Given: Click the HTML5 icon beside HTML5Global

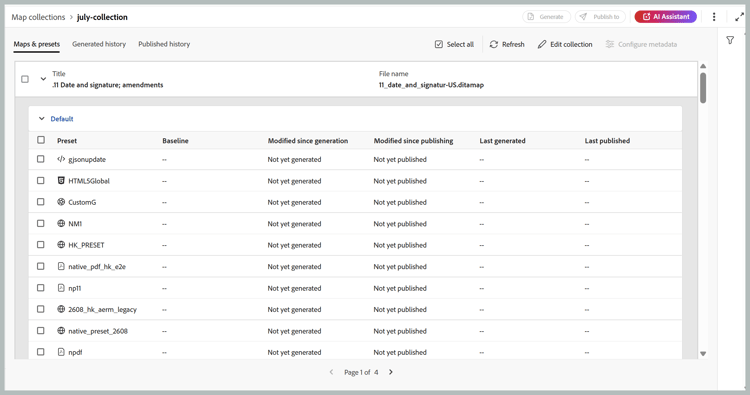Looking at the screenshot, I should (x=61, y=181).
